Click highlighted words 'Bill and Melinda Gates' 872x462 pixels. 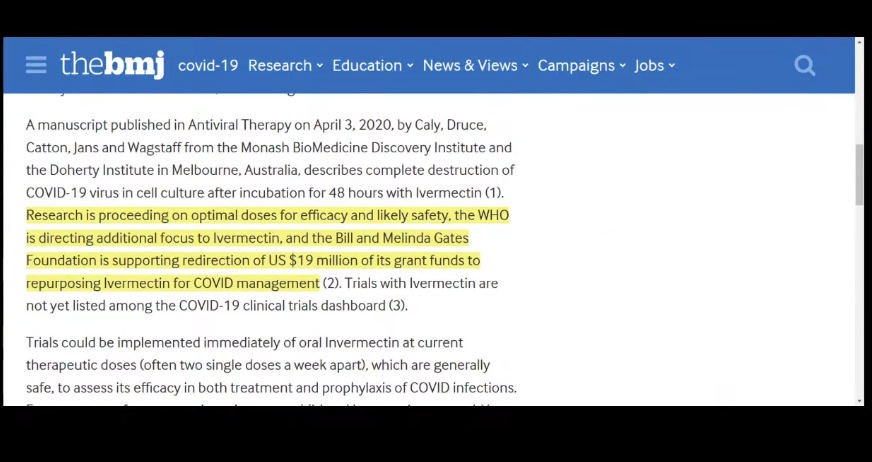tap(402, 238)
